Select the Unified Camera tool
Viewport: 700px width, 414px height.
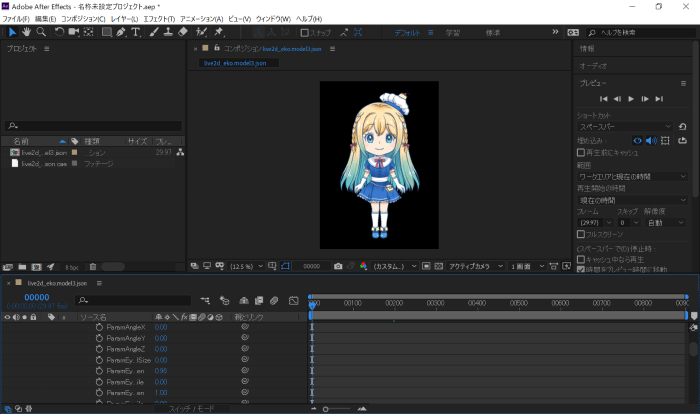(74, 32)
